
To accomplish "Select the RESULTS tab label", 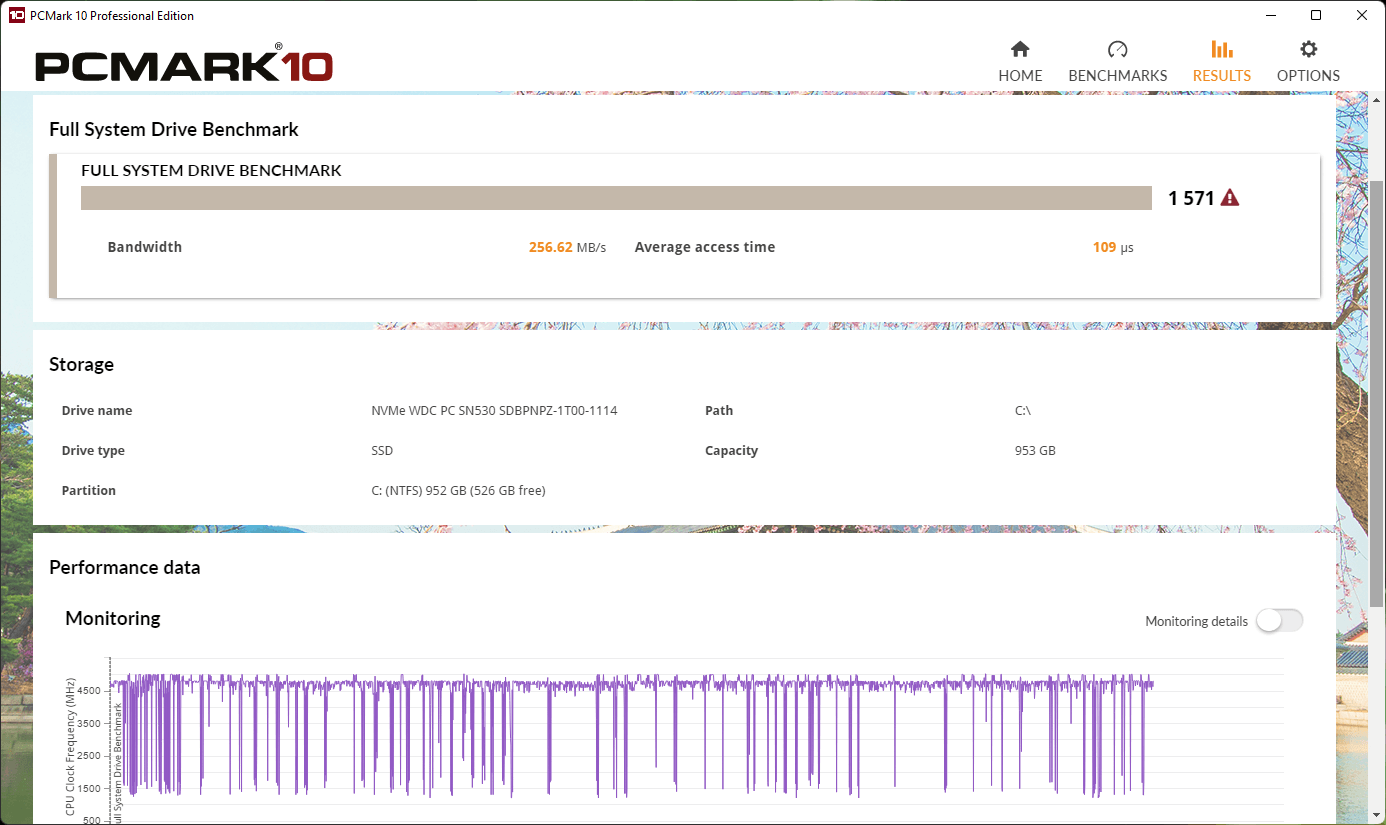I will click(1221, 76).
